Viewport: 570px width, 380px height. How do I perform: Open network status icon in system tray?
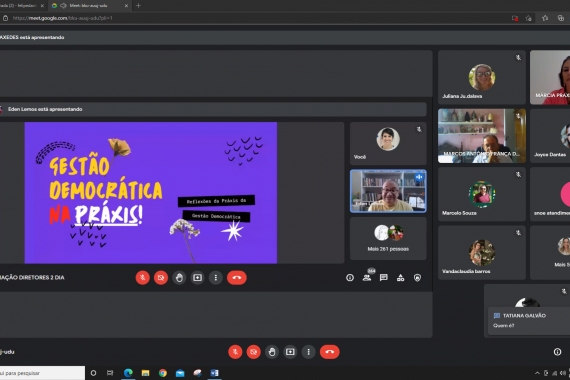coord(554,373)
